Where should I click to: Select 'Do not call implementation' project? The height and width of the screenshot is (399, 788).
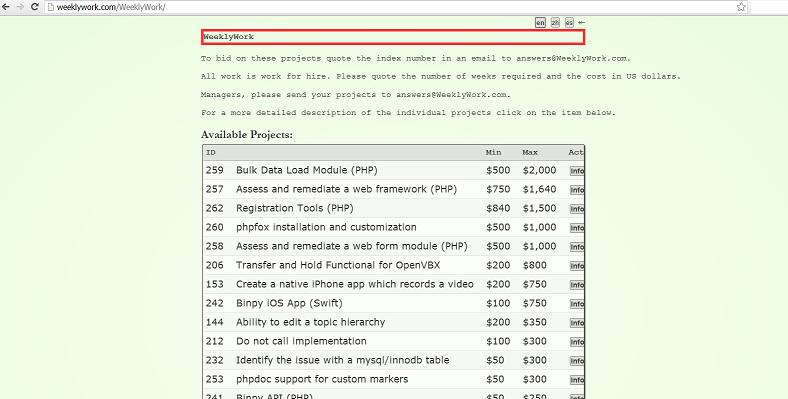[x=301, y=341]
